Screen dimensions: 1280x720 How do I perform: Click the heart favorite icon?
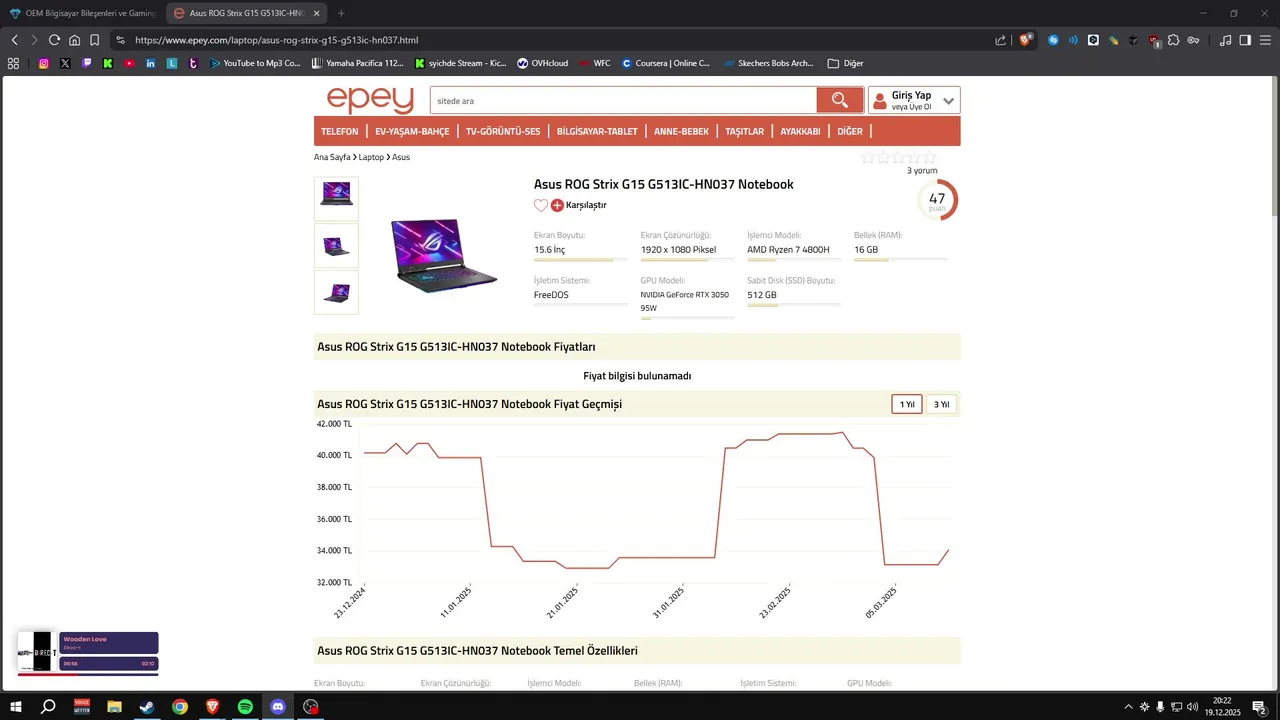(541, 205)
